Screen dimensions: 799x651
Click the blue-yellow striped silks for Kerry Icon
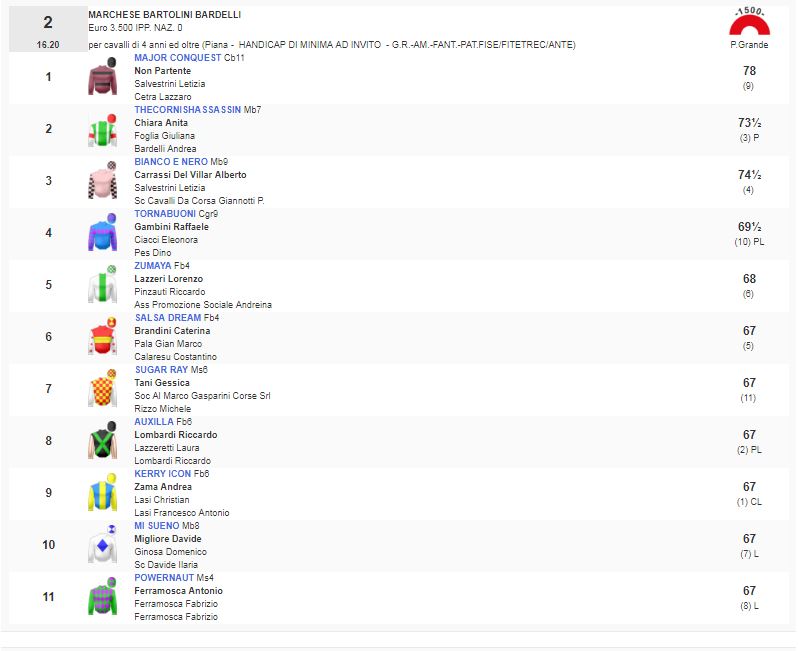102,494
